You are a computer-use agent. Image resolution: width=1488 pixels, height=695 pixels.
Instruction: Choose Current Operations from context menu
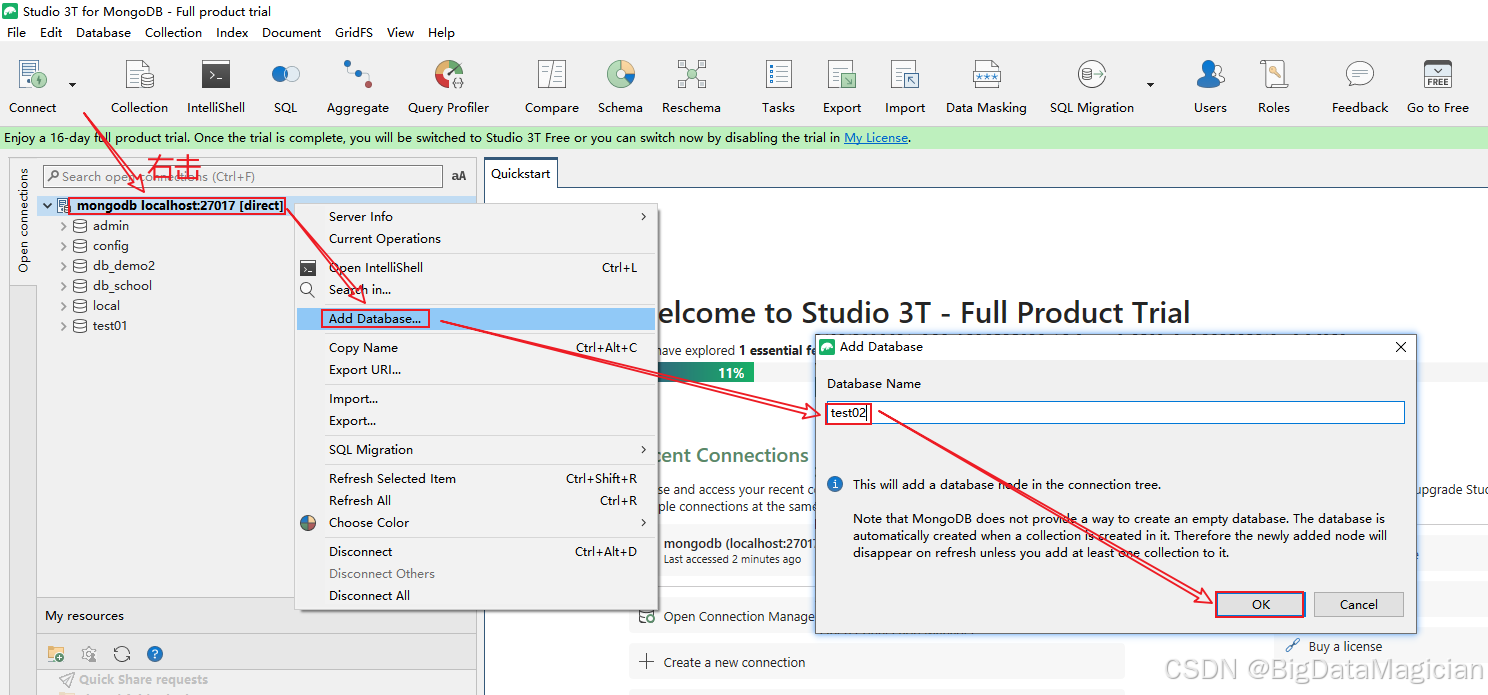point(477,238)
